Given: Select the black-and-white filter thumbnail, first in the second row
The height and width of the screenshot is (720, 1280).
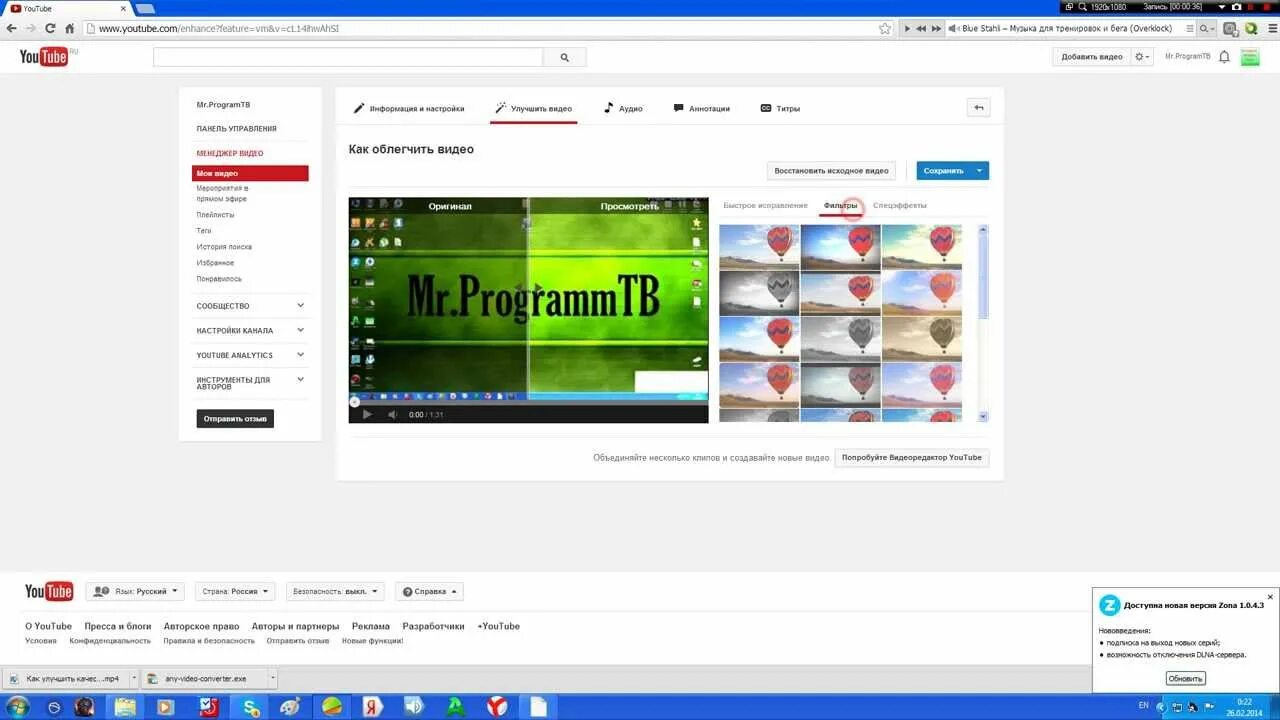Looking at the screenshot, I should pyautogui.click(x=759, y=293).
